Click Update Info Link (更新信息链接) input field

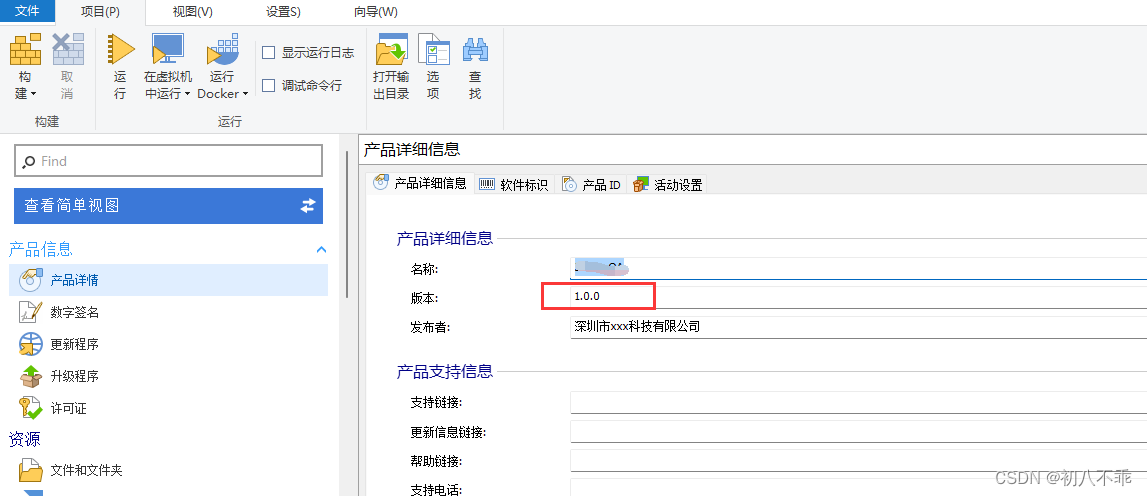858,432
